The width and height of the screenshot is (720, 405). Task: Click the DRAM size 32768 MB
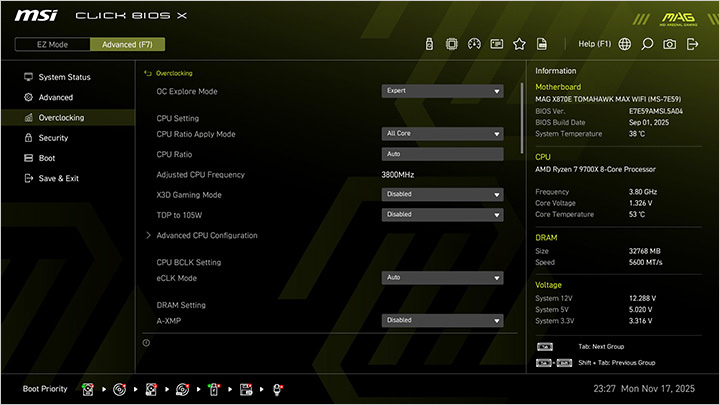645,251
